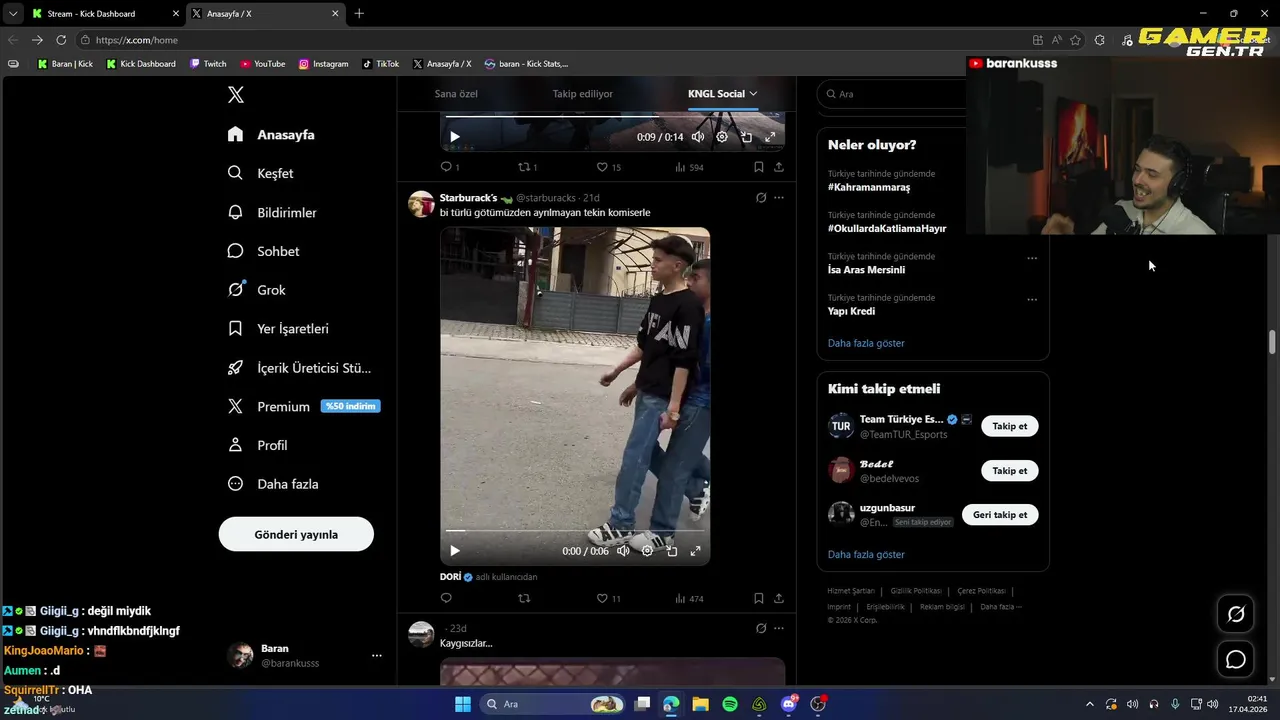Screen dimensions: 1280x720
Task: Open Spotify from taskbar
Action: (730, 704)
